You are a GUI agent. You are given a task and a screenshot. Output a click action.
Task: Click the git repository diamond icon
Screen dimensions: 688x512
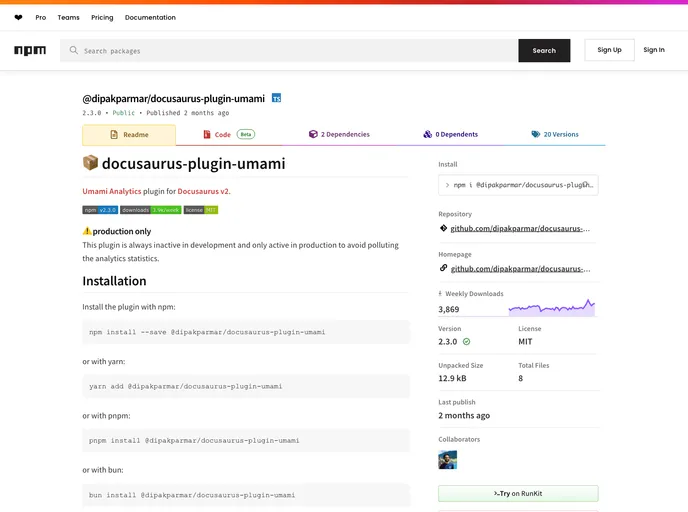point(443,228)
